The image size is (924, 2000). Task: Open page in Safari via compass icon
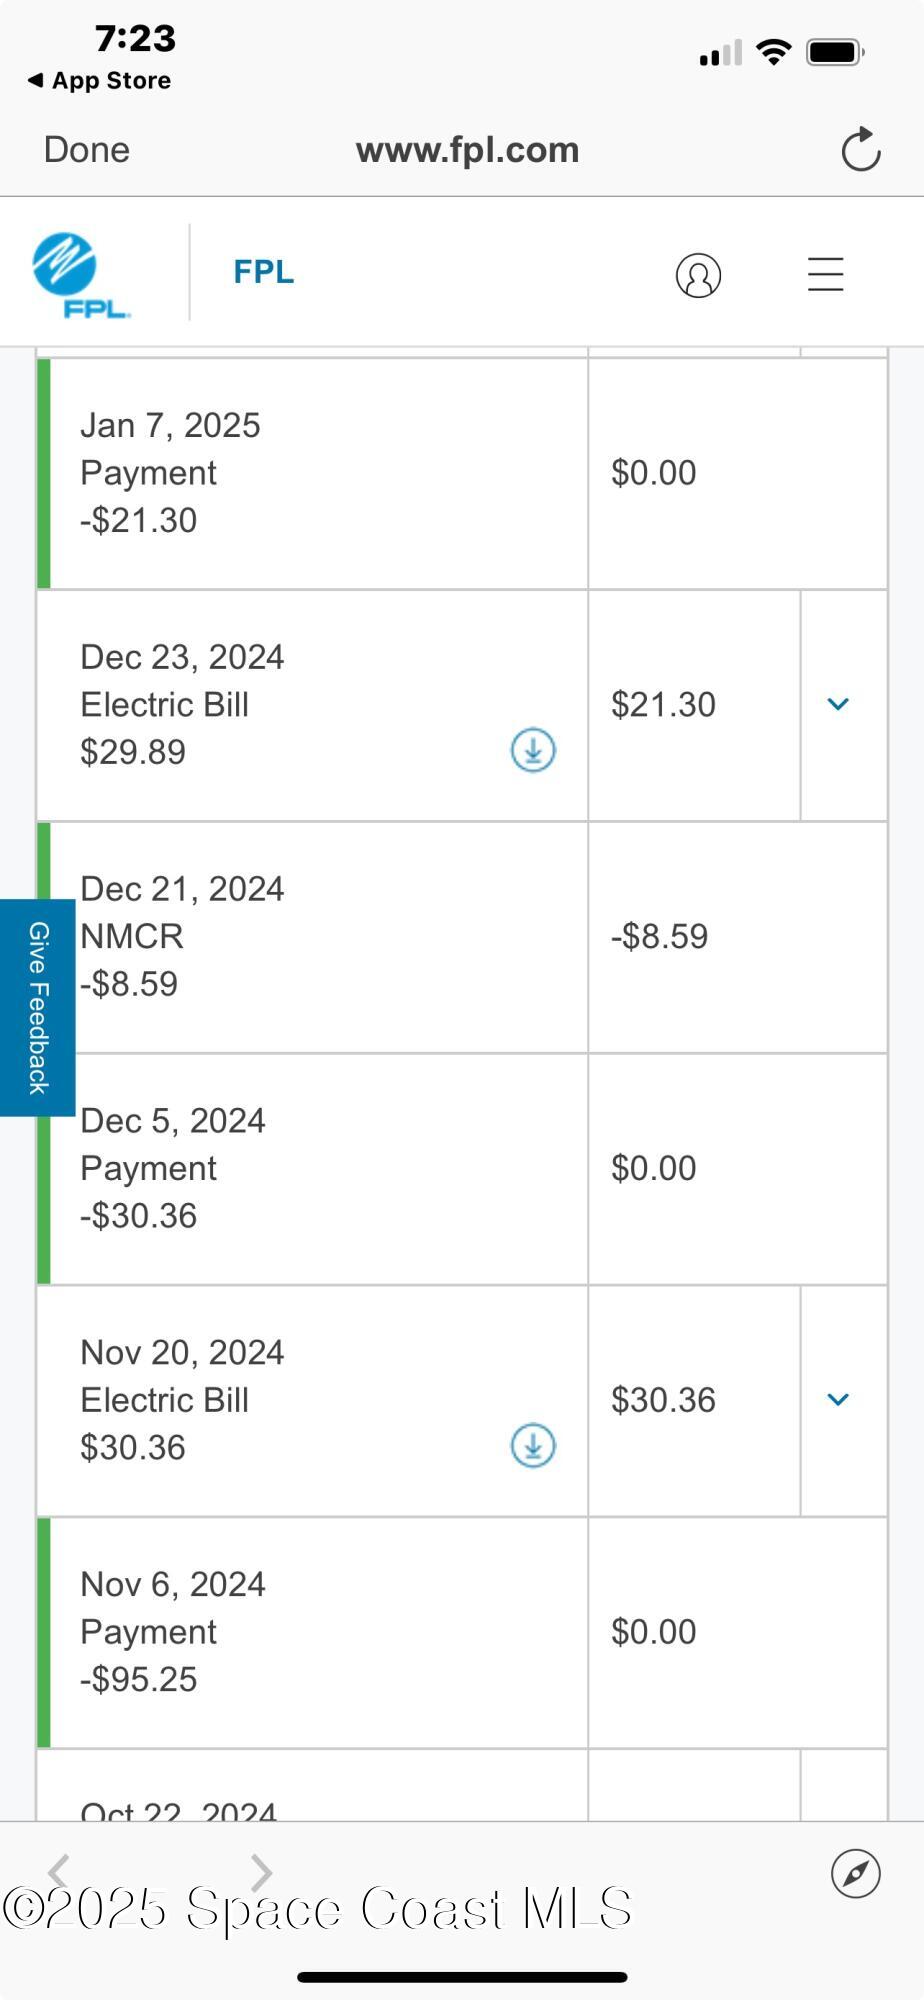point(855,1873)
